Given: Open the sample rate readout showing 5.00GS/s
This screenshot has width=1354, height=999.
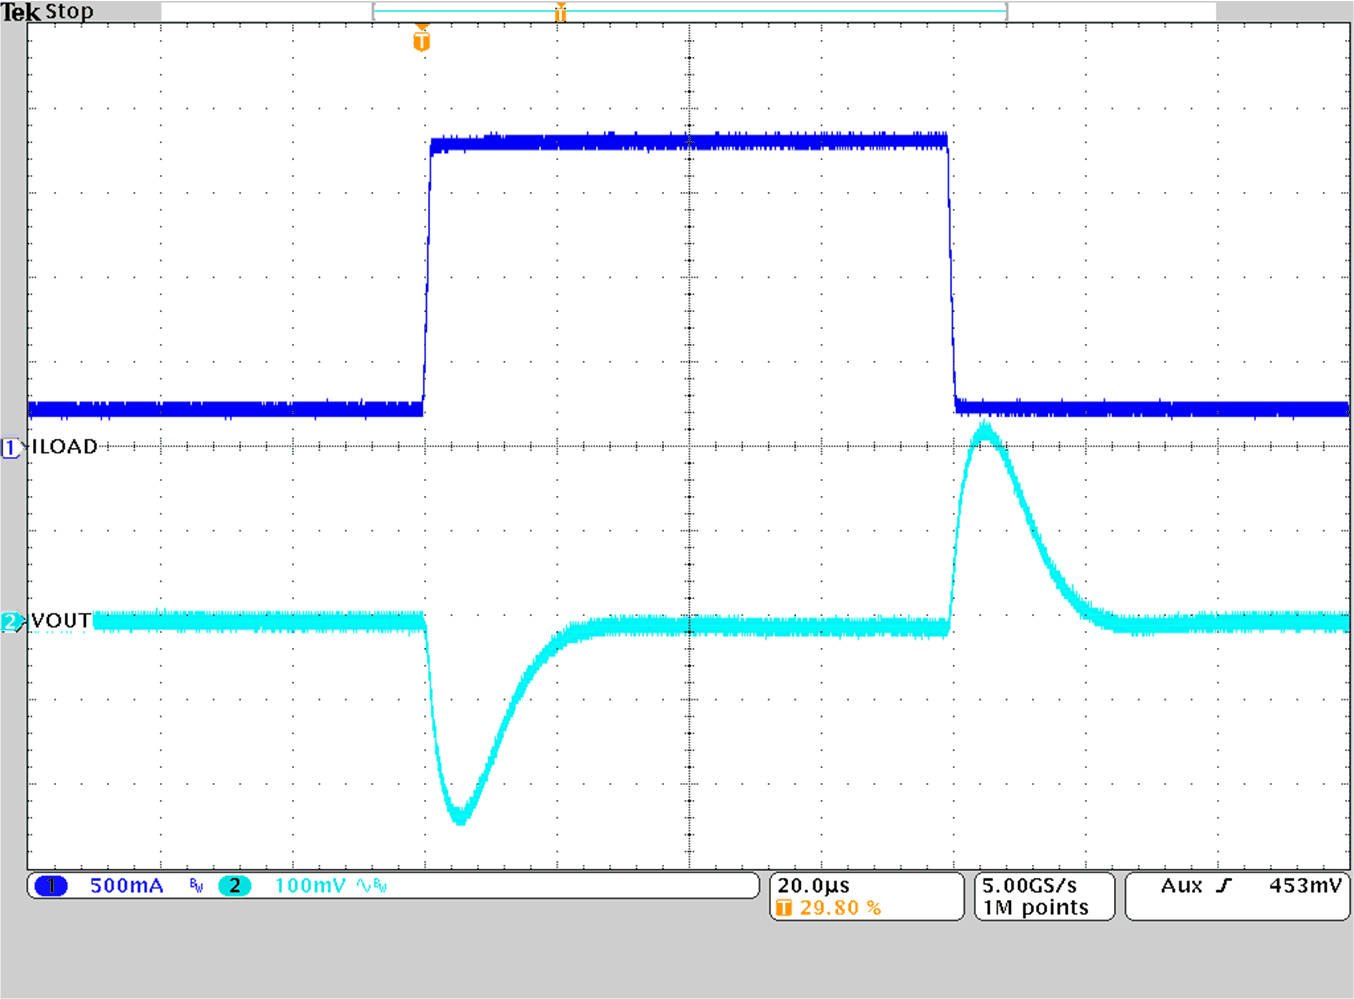Looking at the screenshot, I should pos(1027,884).
